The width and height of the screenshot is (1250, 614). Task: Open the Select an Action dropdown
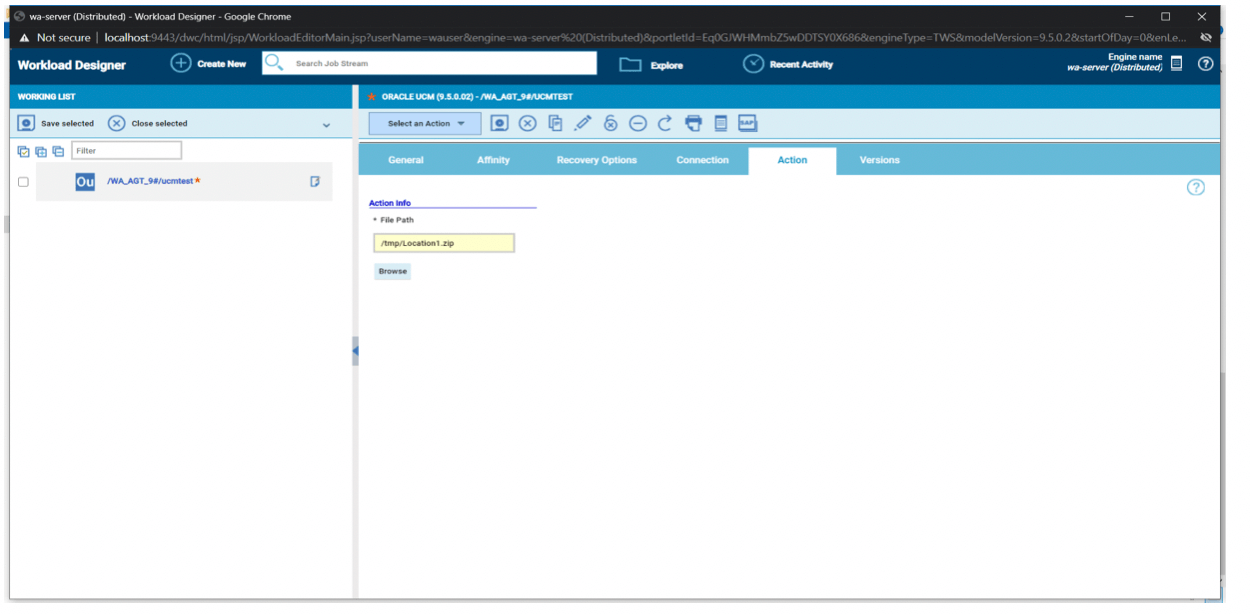[x=423, y=123]
